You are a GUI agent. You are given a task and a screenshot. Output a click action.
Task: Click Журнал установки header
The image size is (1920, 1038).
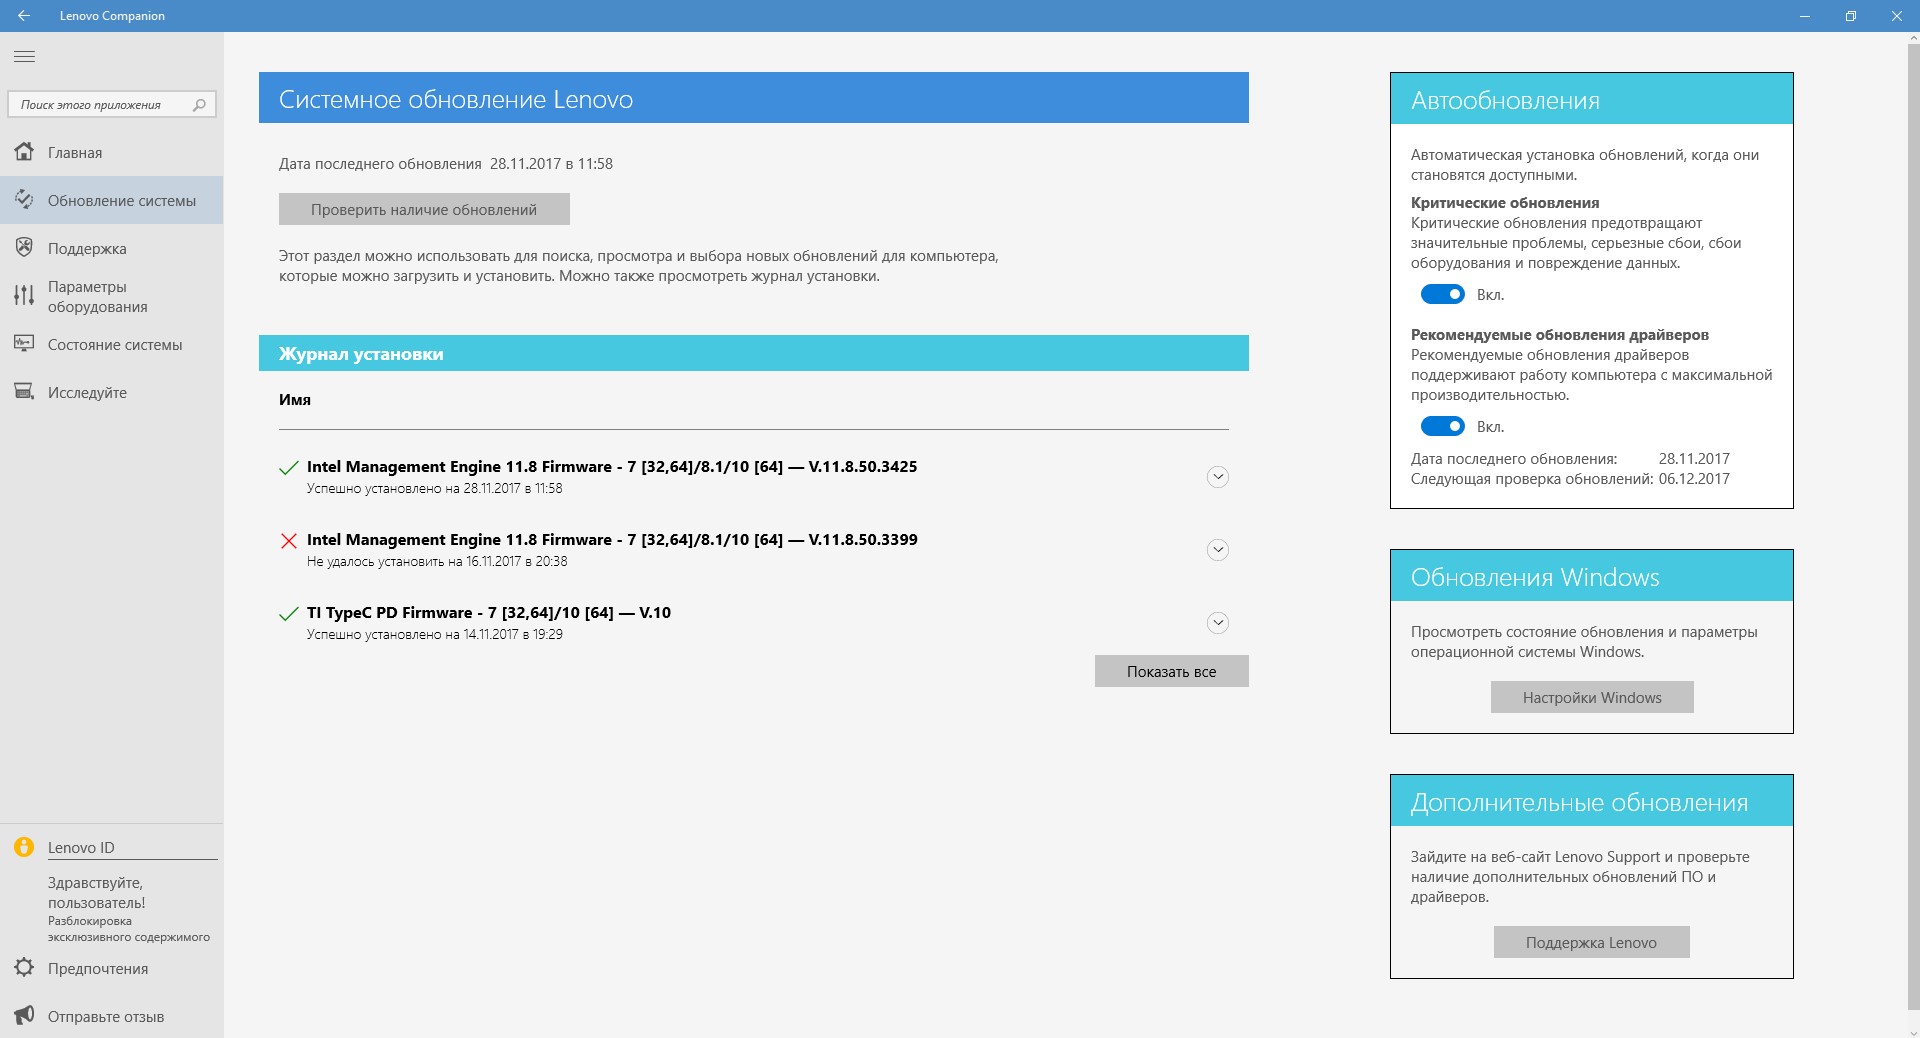pos(754,353)
